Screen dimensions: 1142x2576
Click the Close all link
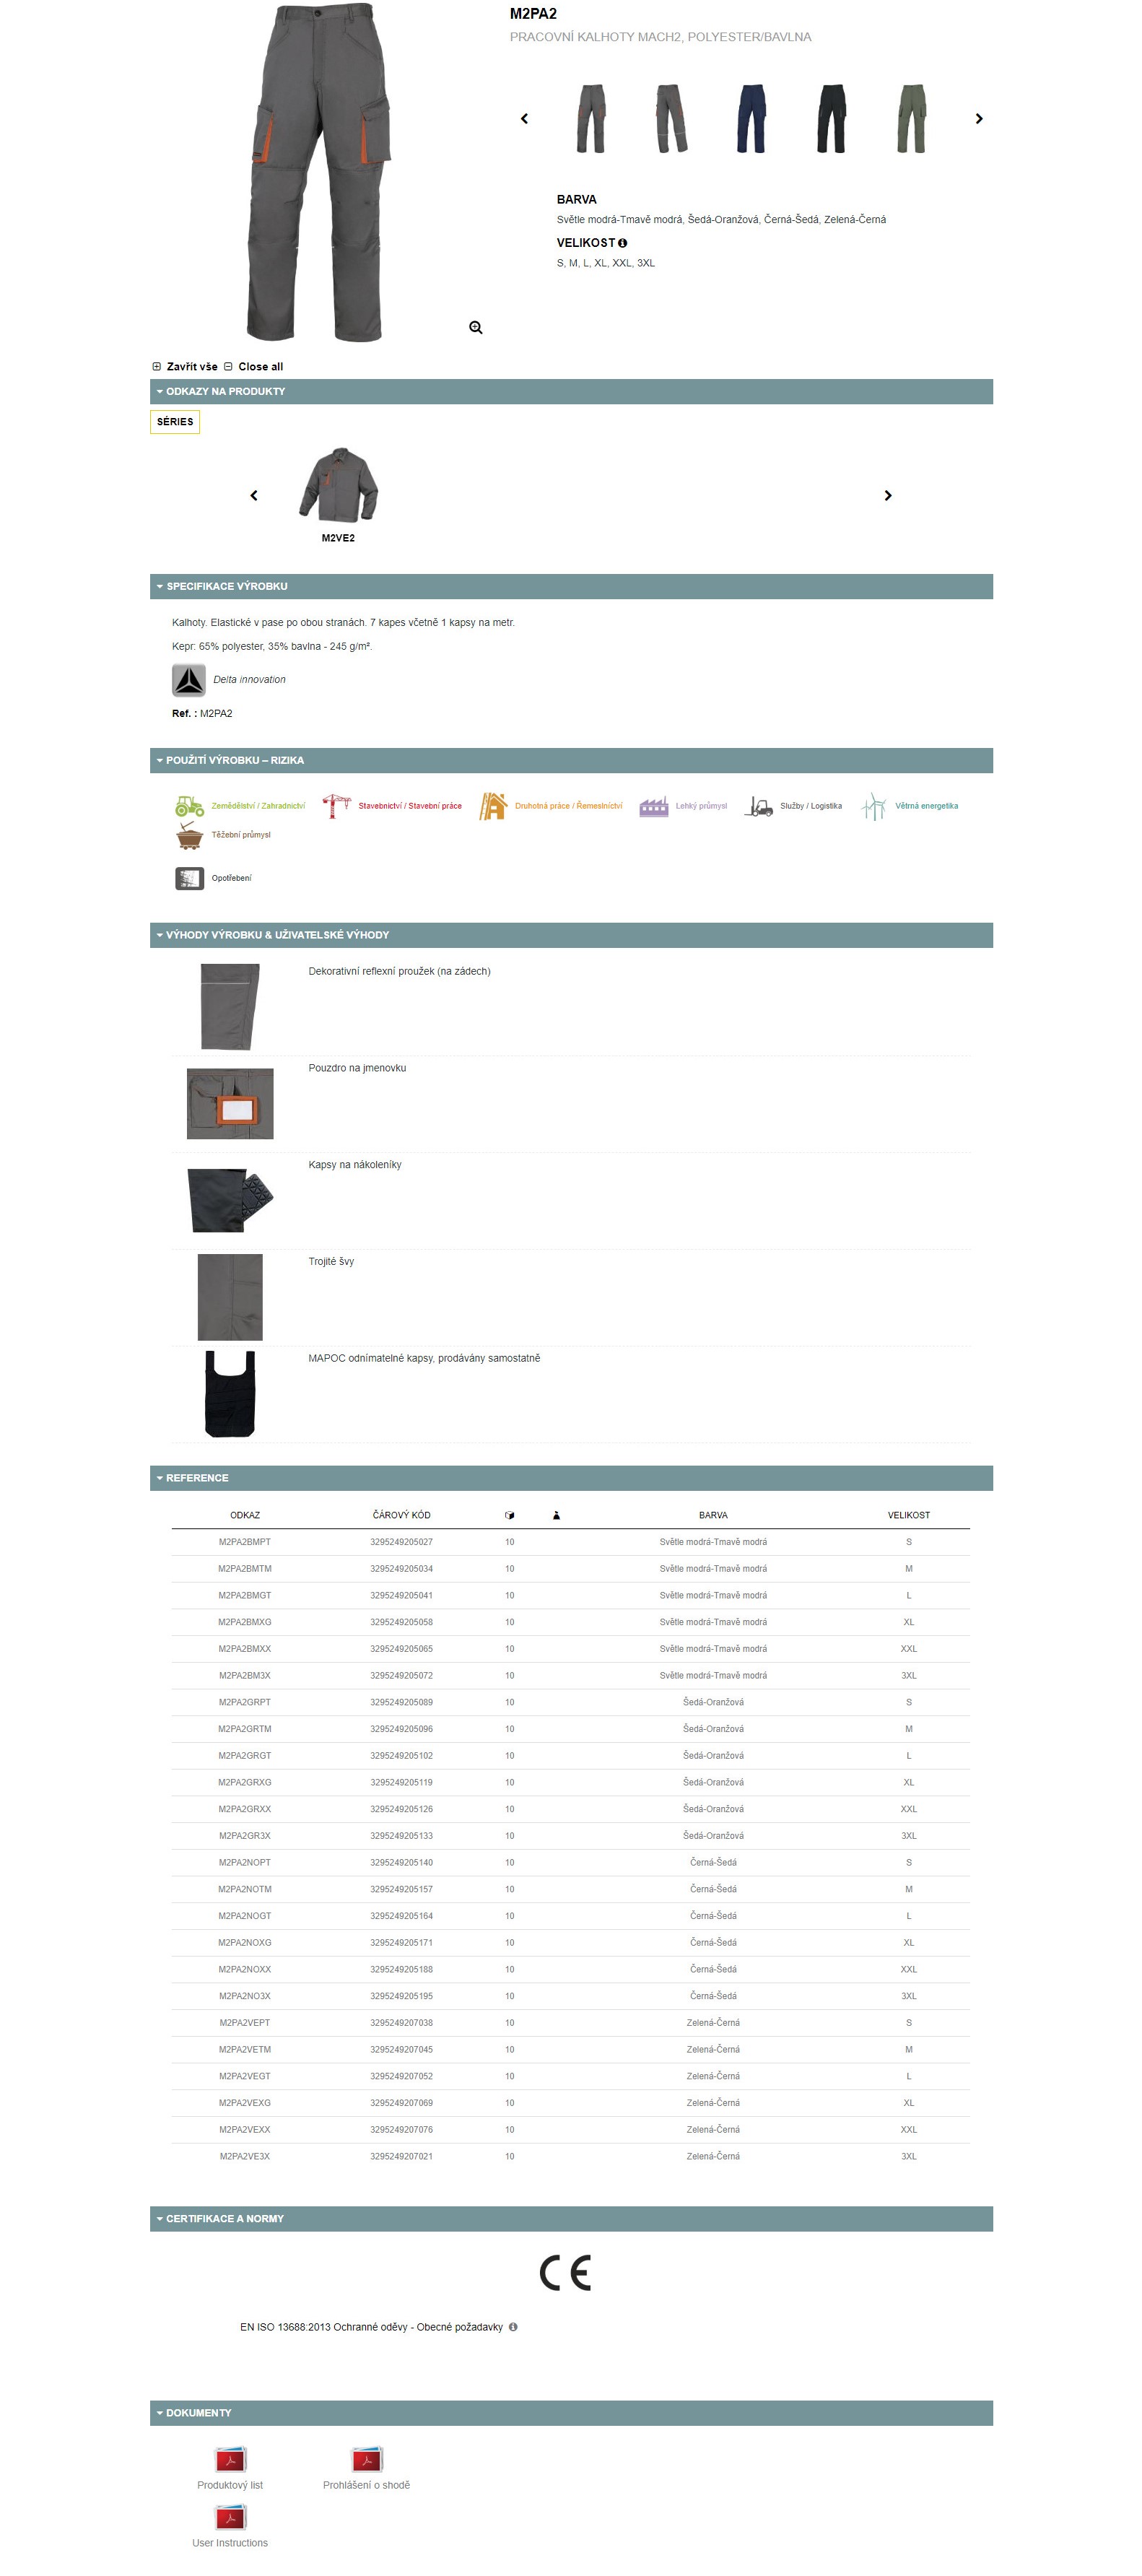pos(261,367)
